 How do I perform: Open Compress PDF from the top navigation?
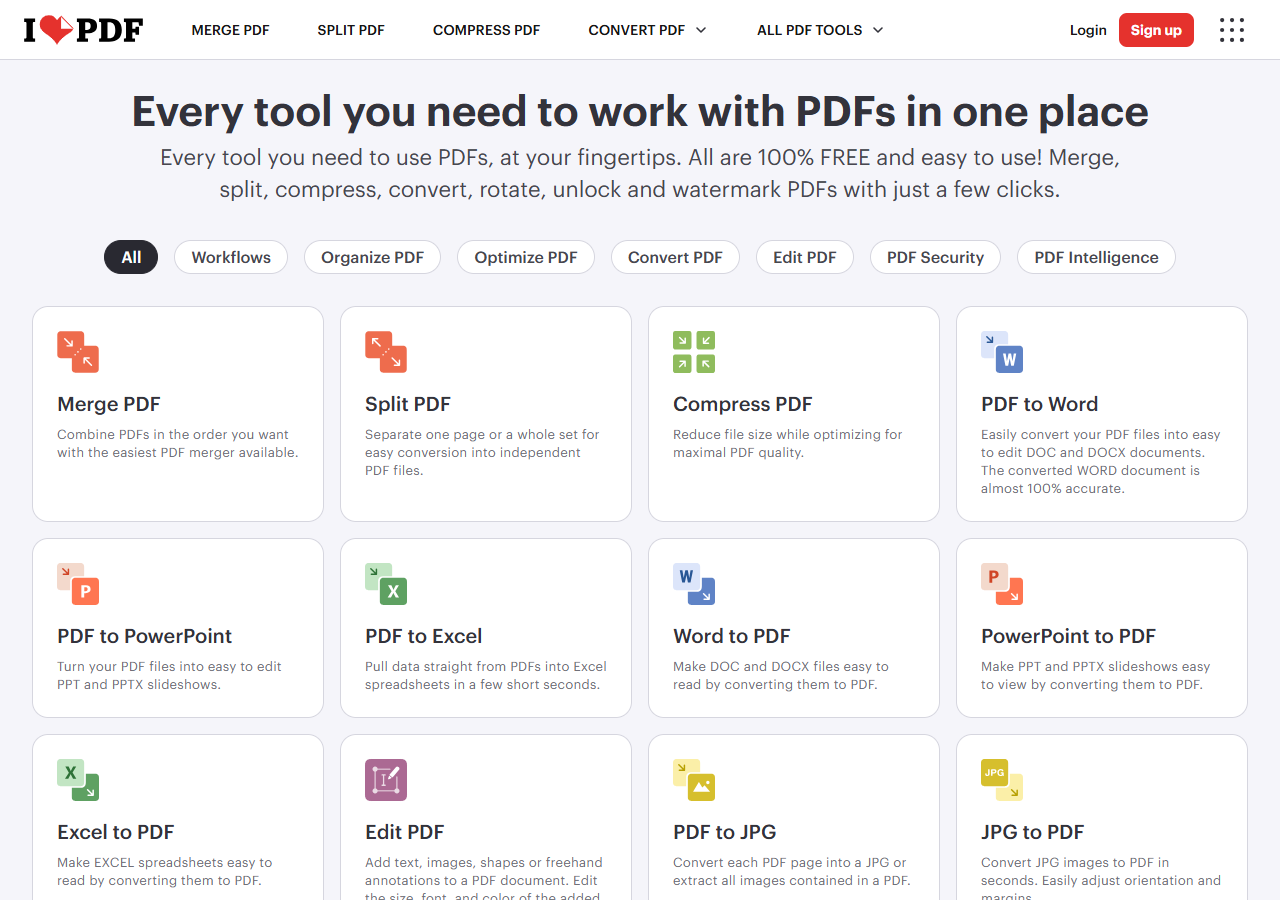[486, 30]
